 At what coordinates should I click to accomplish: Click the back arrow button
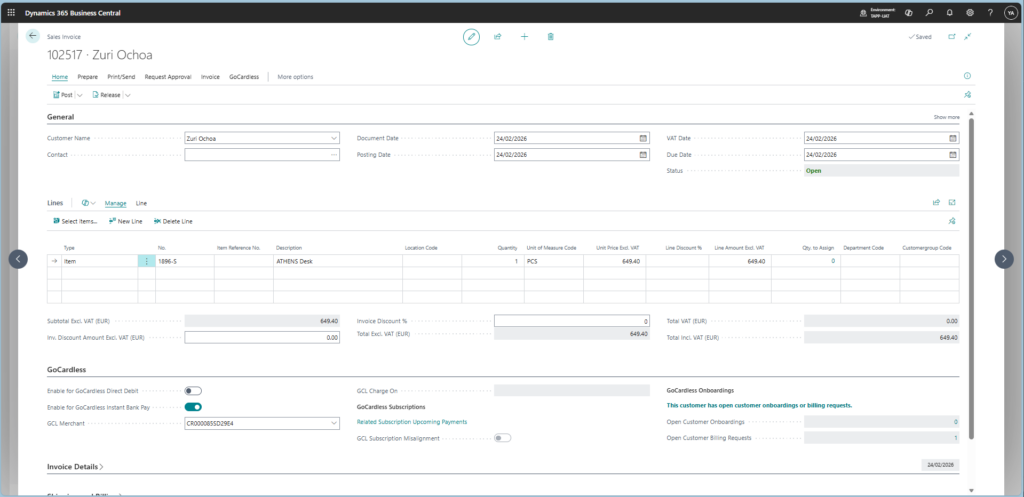pos(32,36)
